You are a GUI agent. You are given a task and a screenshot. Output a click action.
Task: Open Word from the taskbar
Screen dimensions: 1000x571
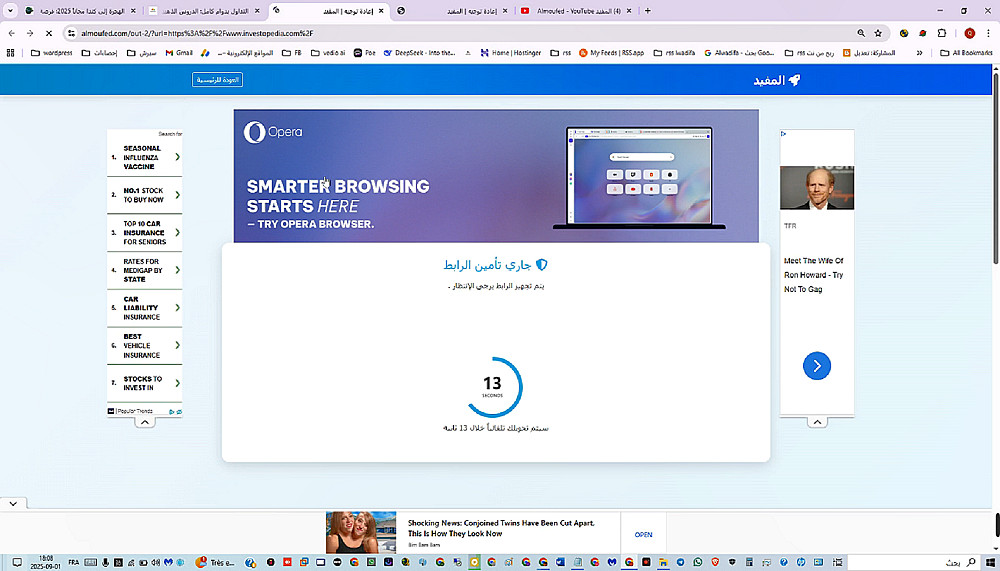click(x=561, y=562)
